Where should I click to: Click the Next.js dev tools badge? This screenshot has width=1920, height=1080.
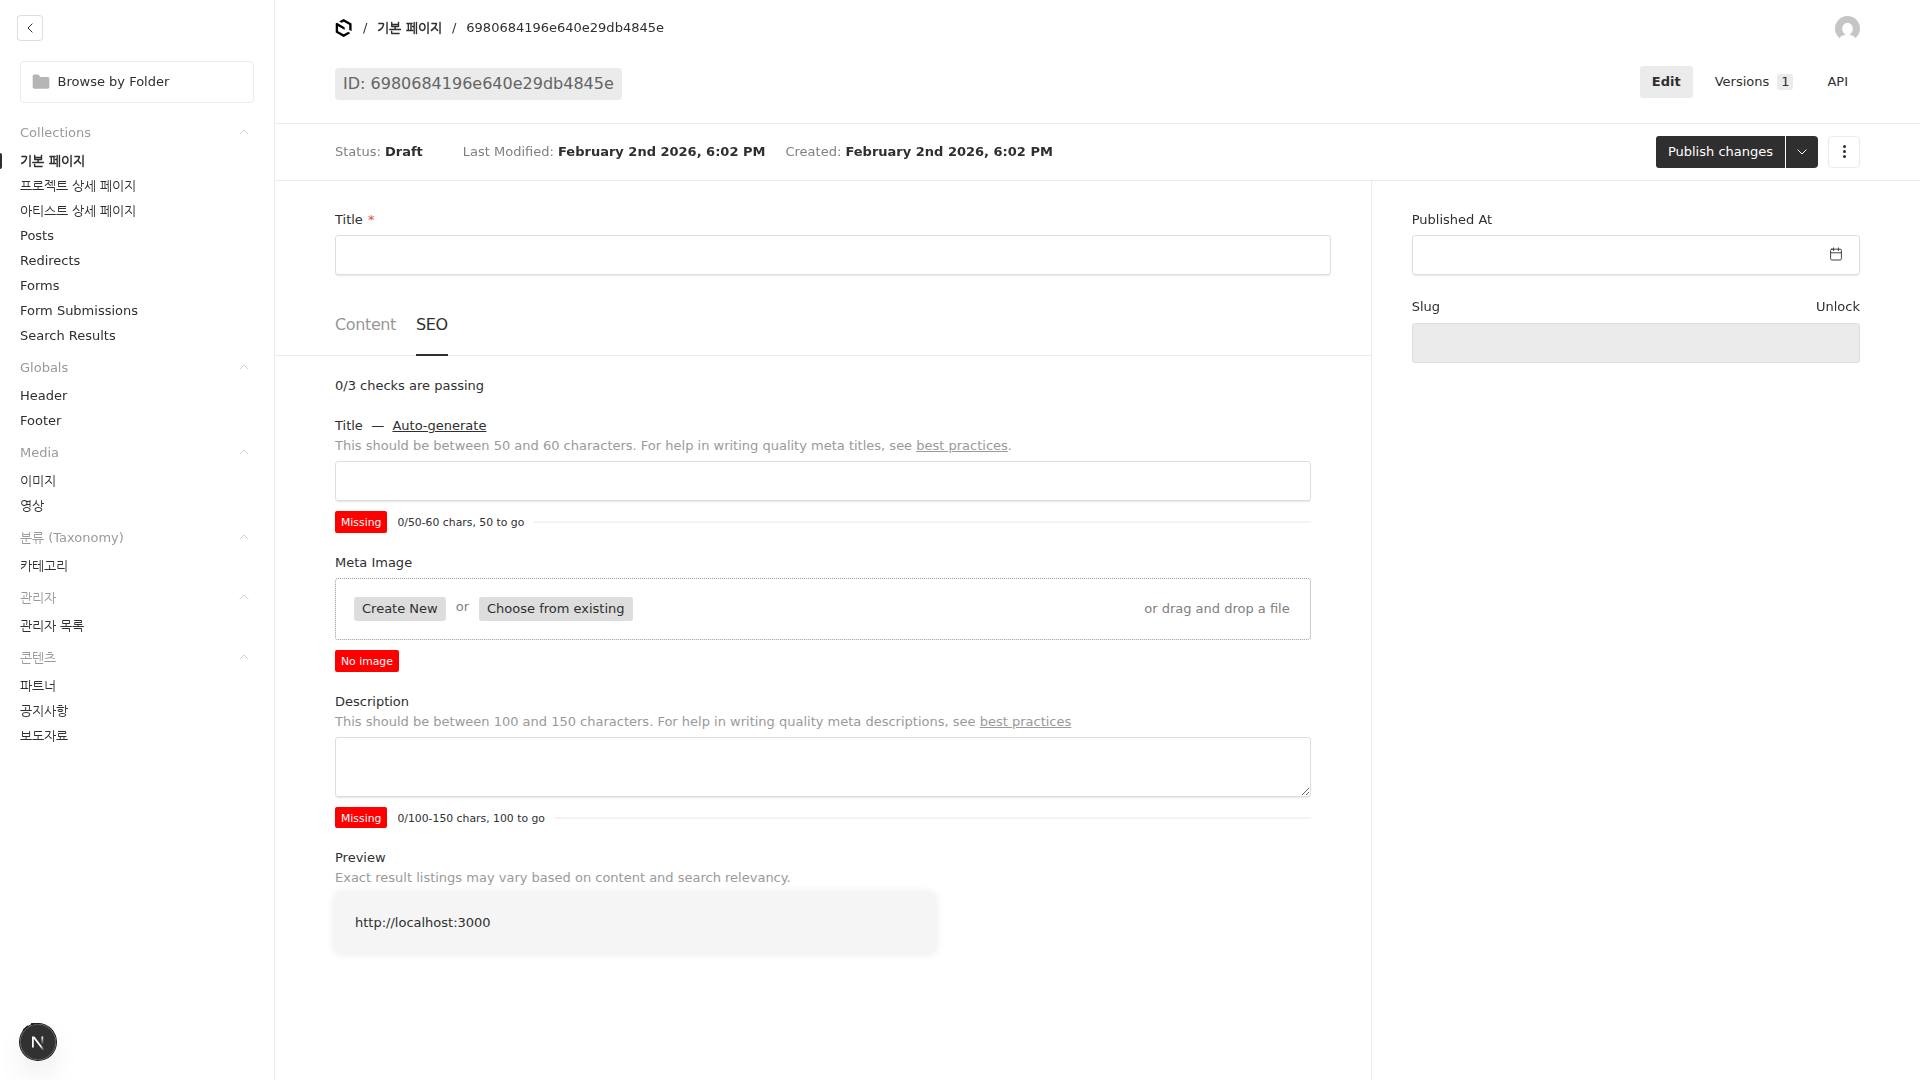(x=38, y=1042)
